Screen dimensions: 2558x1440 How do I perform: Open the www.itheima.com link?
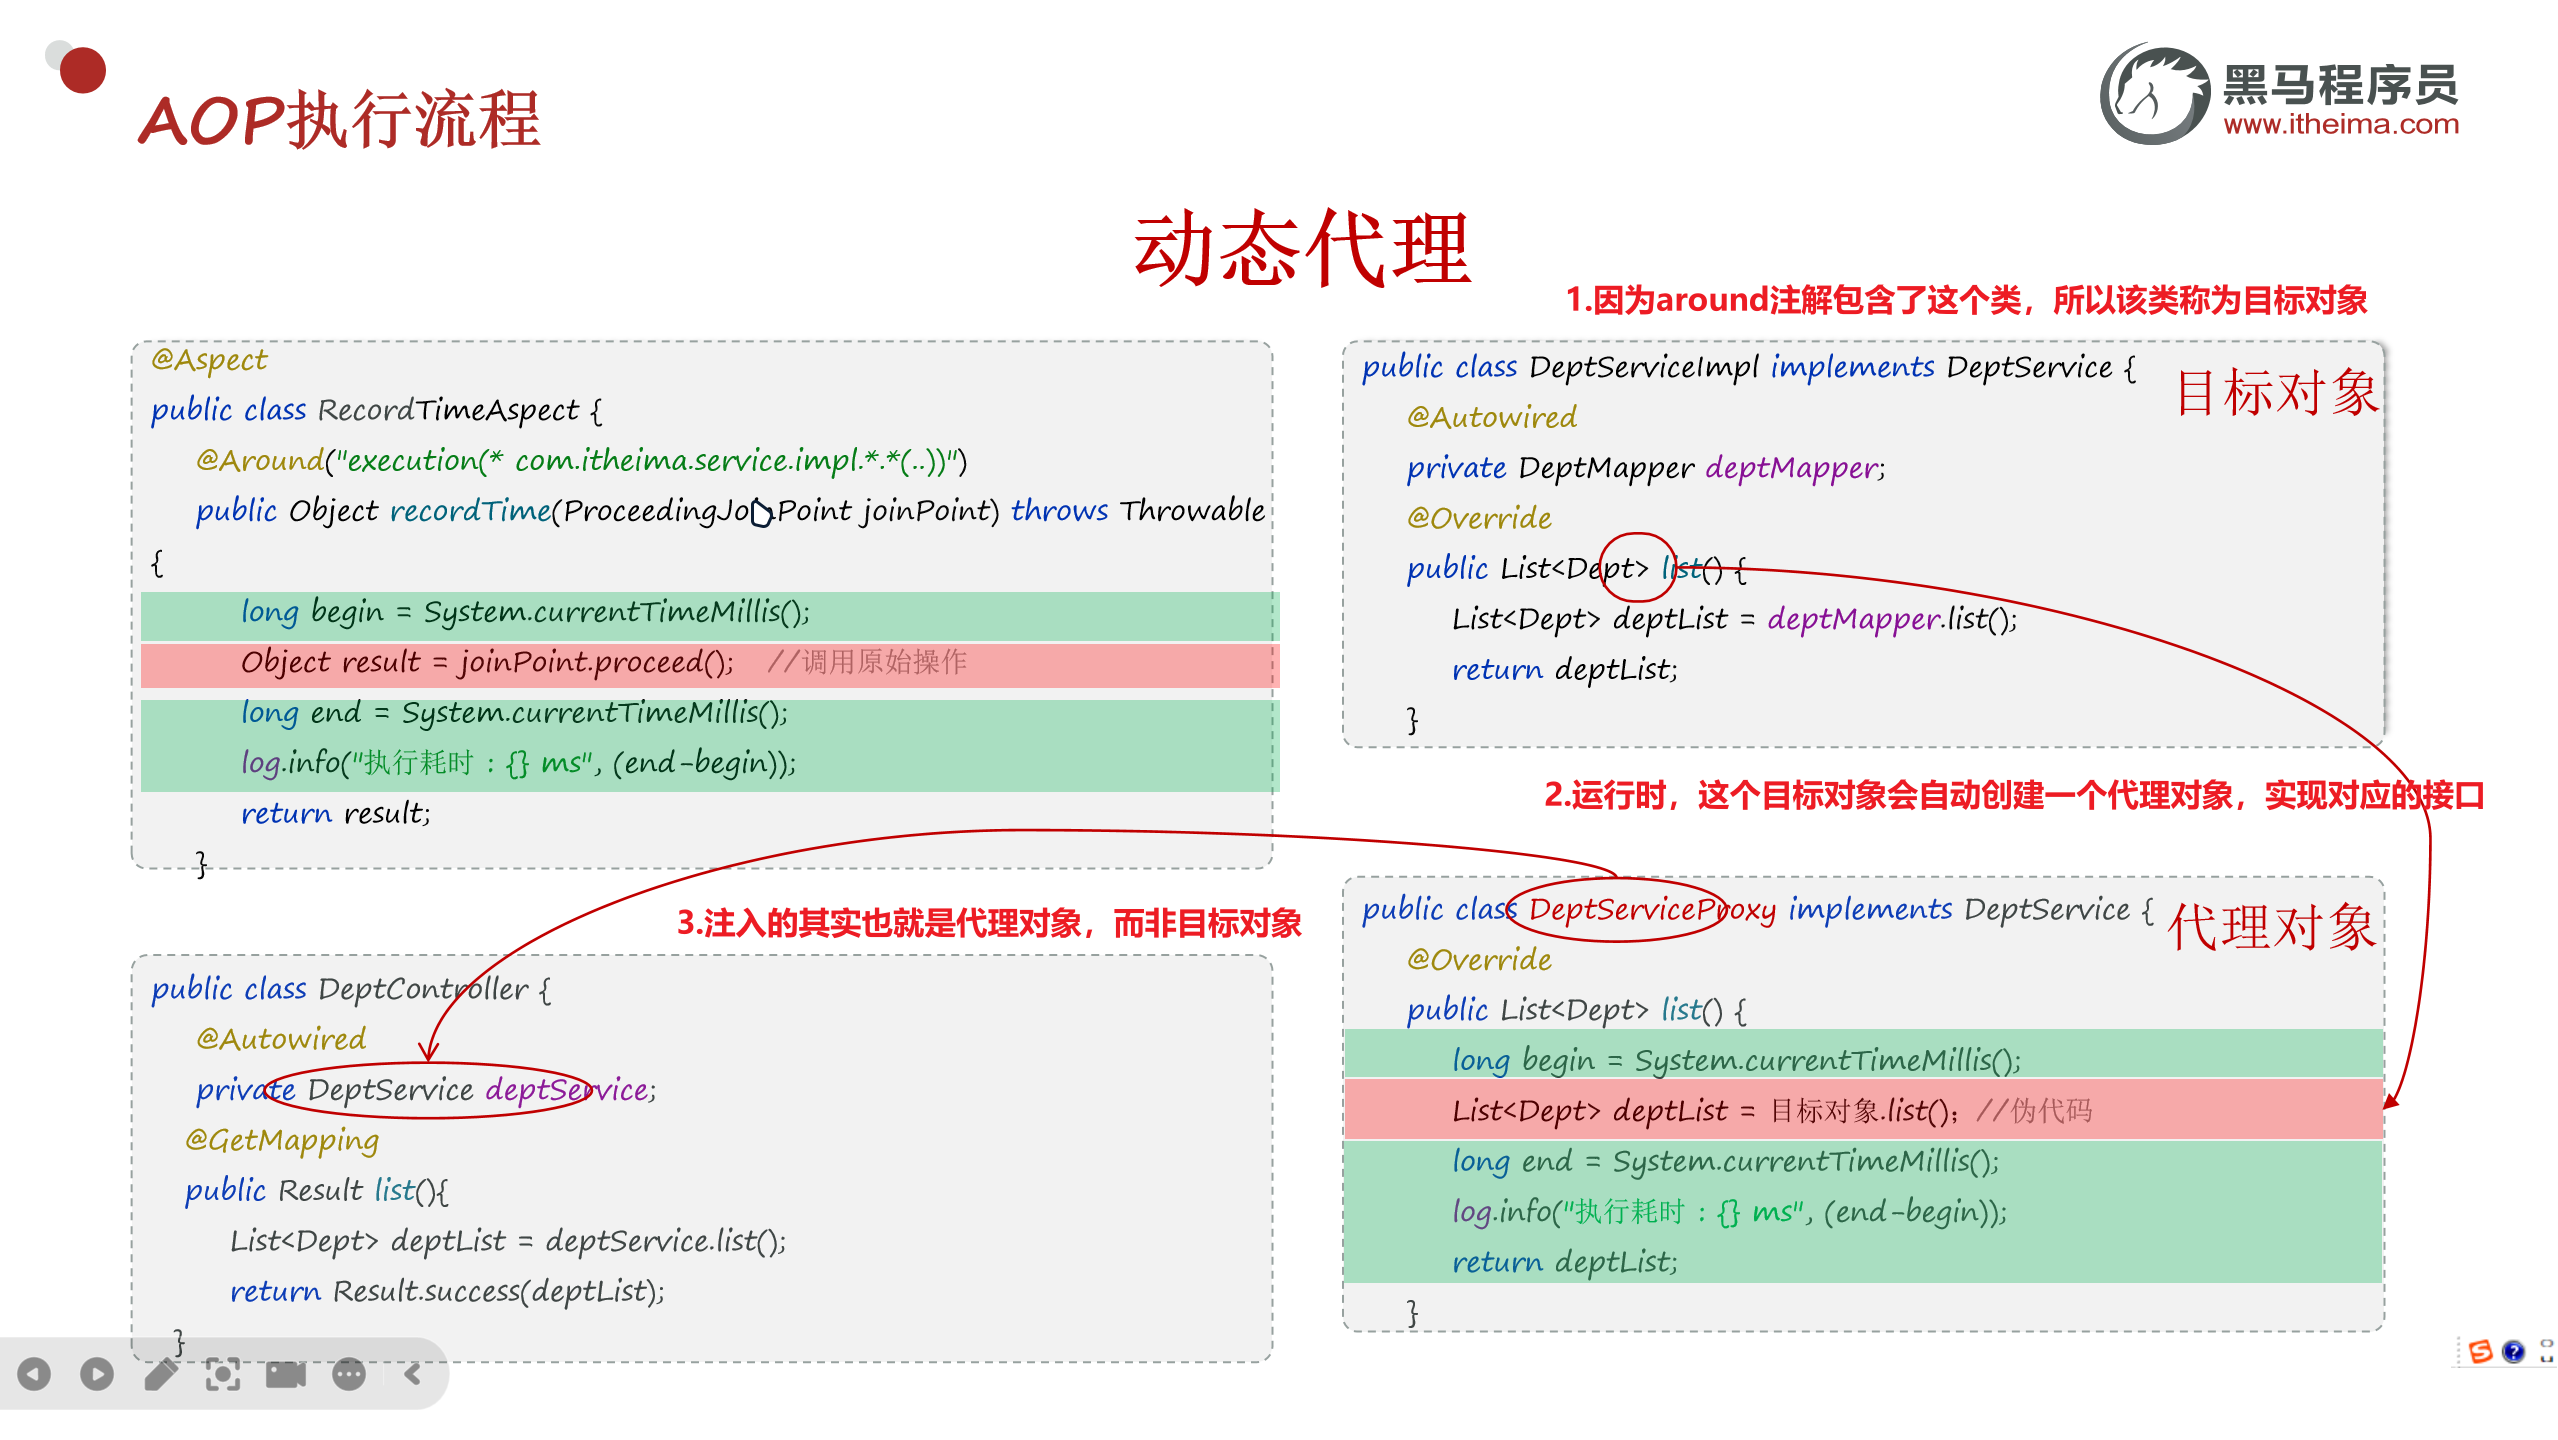pyautogui.click(x=2340, y=125)
